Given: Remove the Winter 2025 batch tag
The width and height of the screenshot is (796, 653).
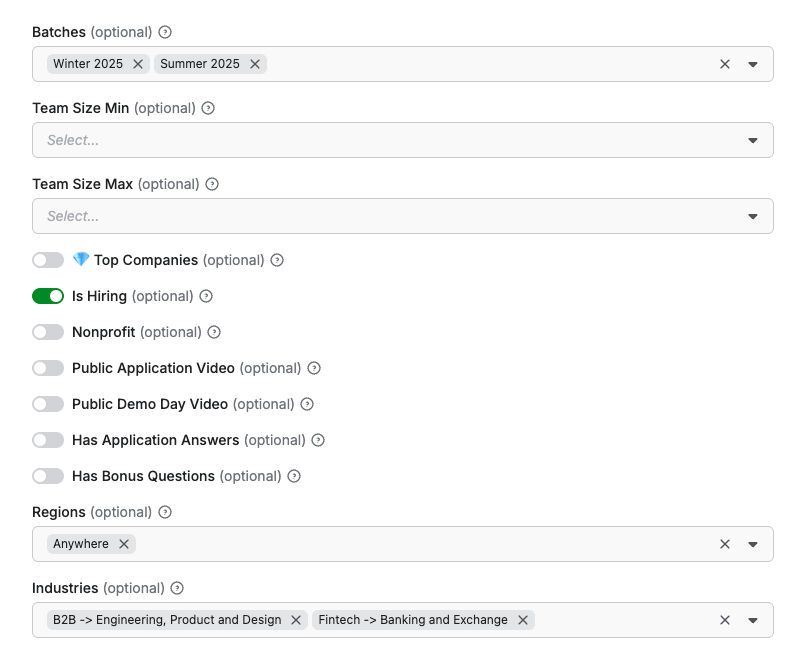Looking at the screenshot, I should (138, 64).
